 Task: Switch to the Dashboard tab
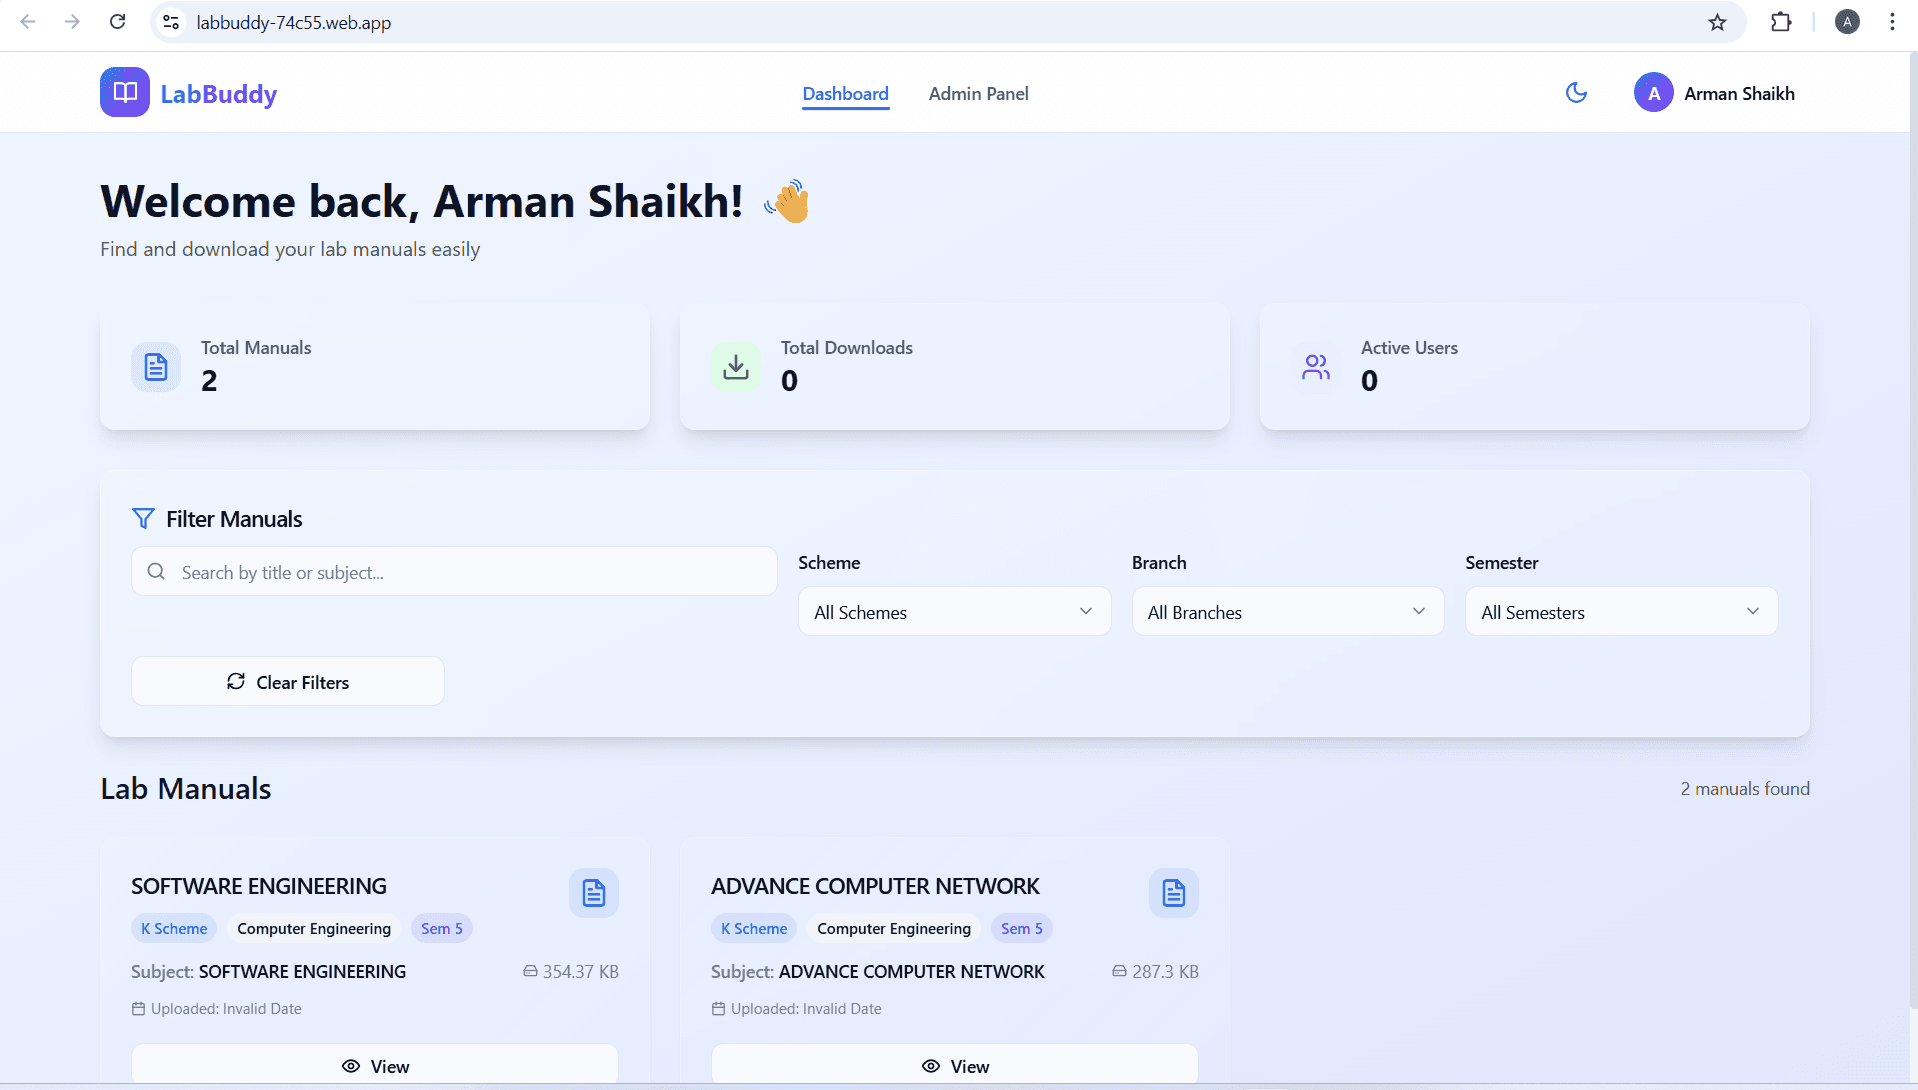845,94
